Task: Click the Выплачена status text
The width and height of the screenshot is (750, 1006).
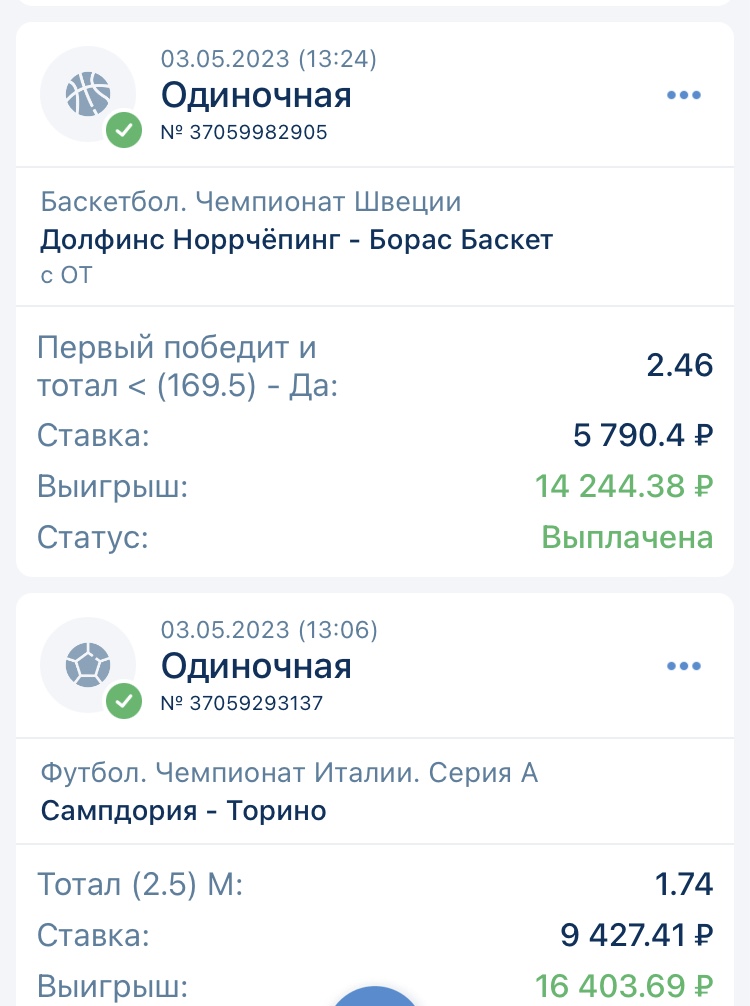Action: (627, 537)
